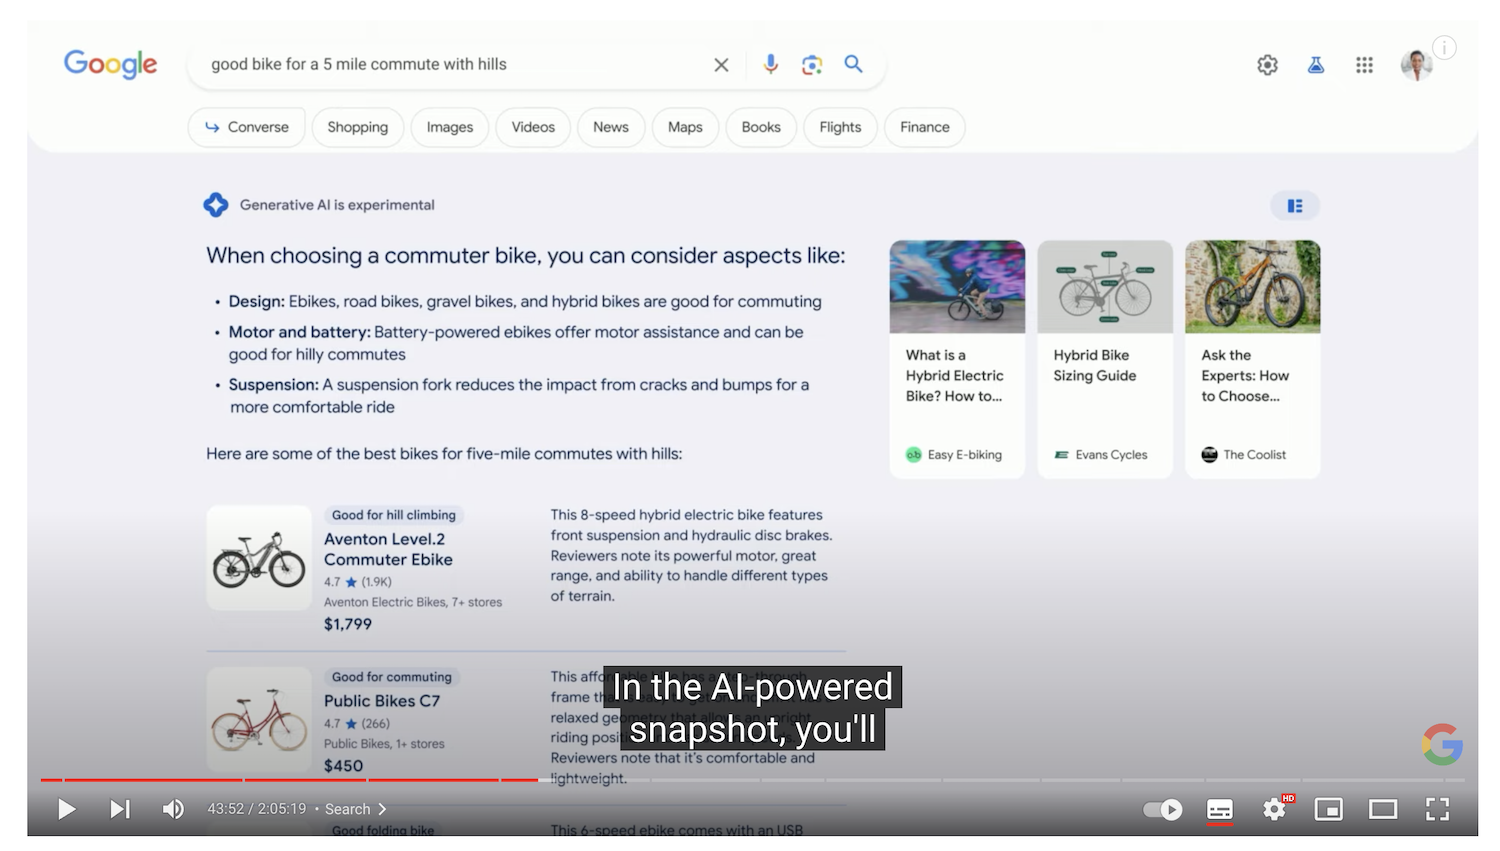Switch to the News tab
This screenshot has width=1500, height=851.
pyautogui.click(x=611, y=127)
